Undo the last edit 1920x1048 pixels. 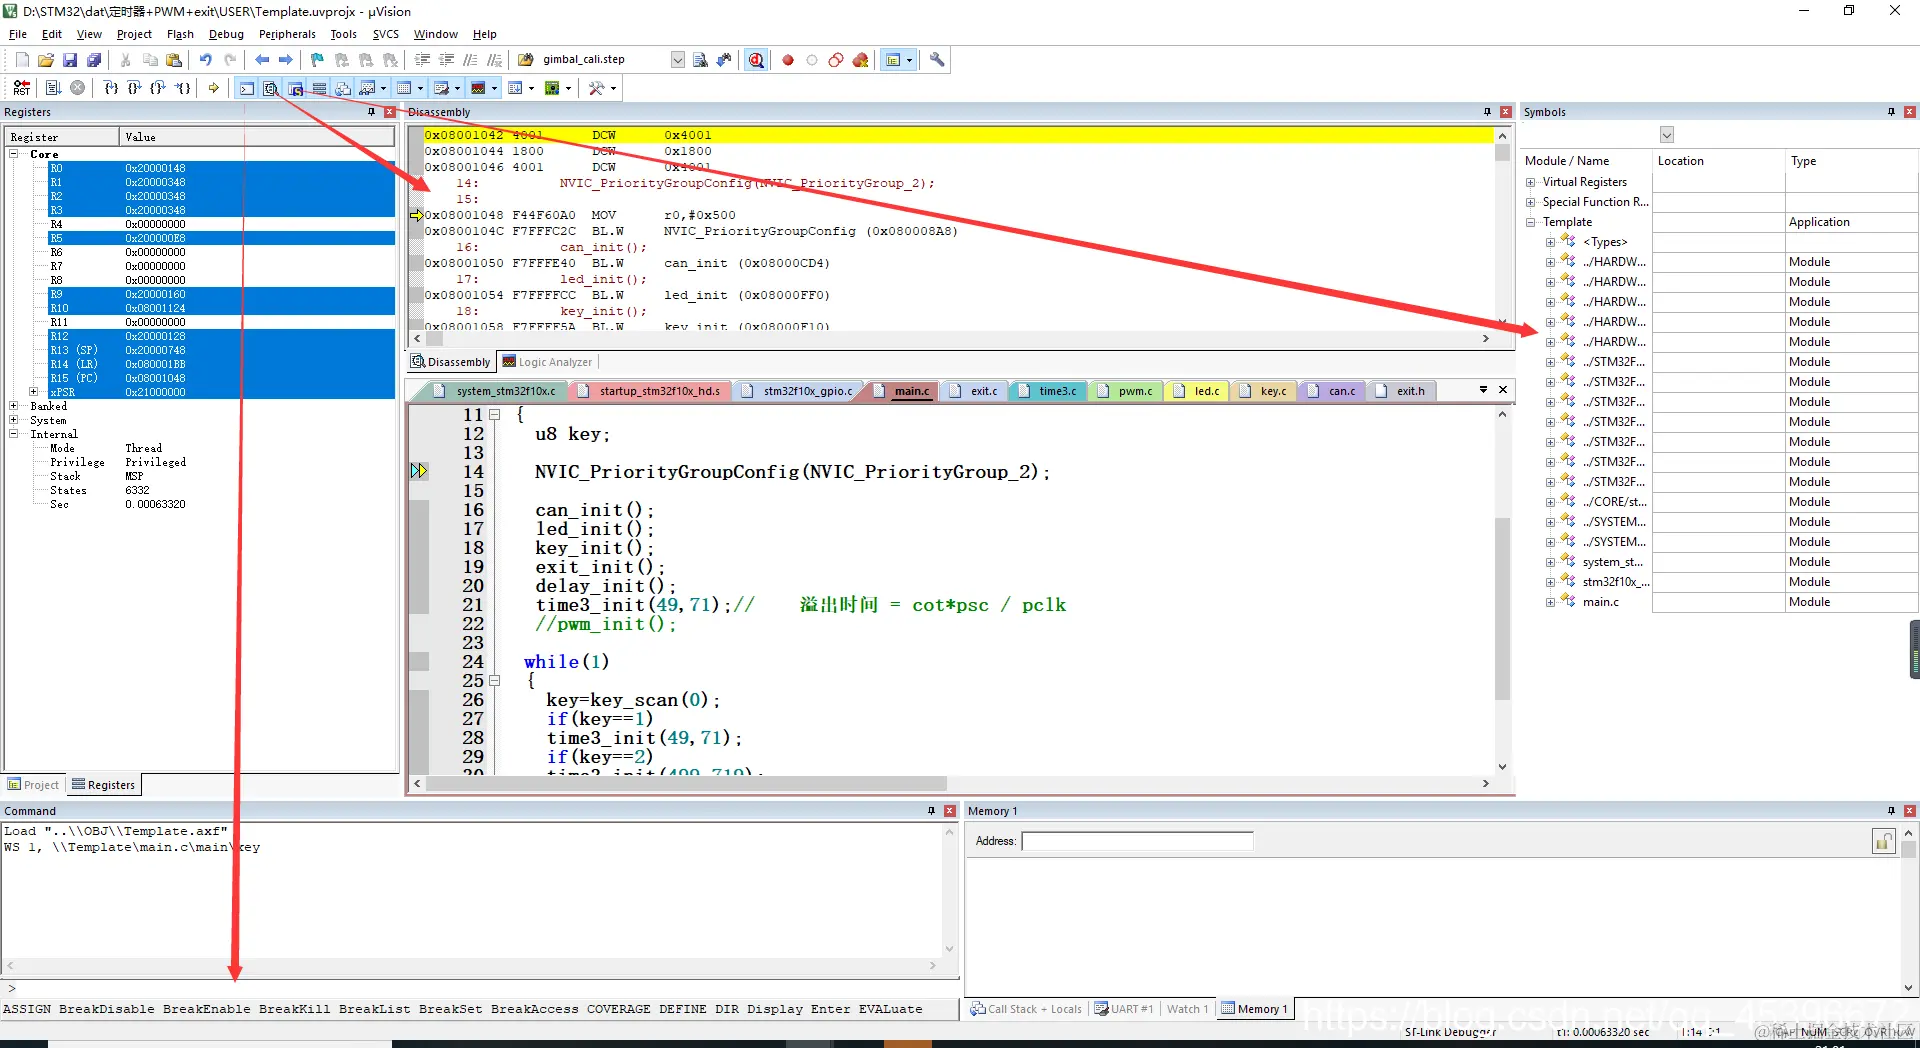coord(206,60)
